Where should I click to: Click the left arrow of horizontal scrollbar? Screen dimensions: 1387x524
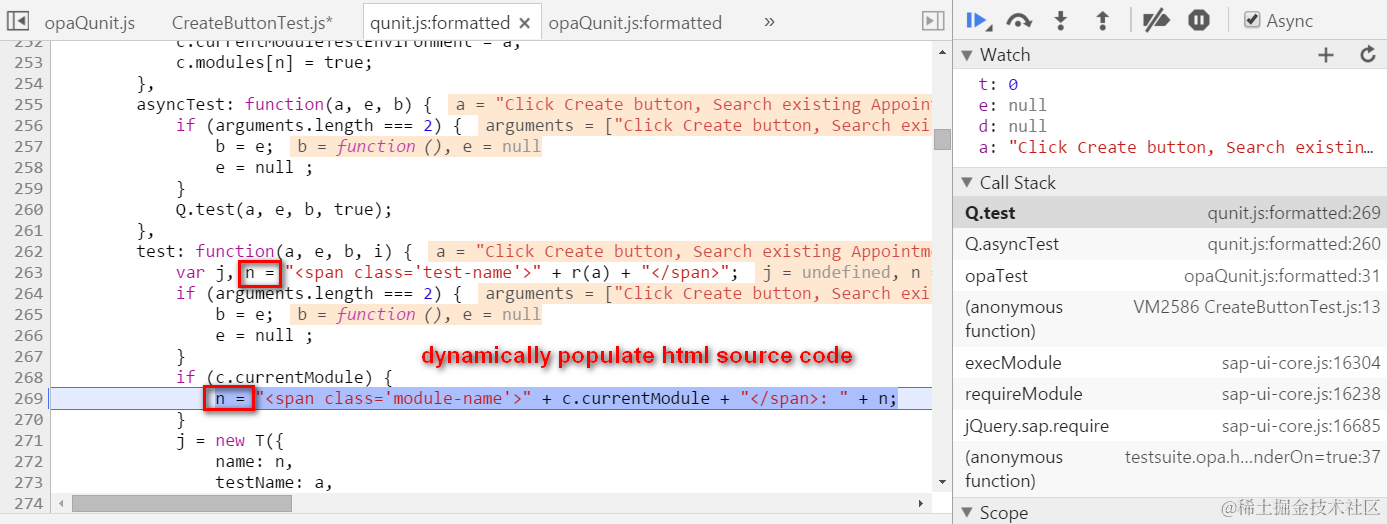[59, 503]
